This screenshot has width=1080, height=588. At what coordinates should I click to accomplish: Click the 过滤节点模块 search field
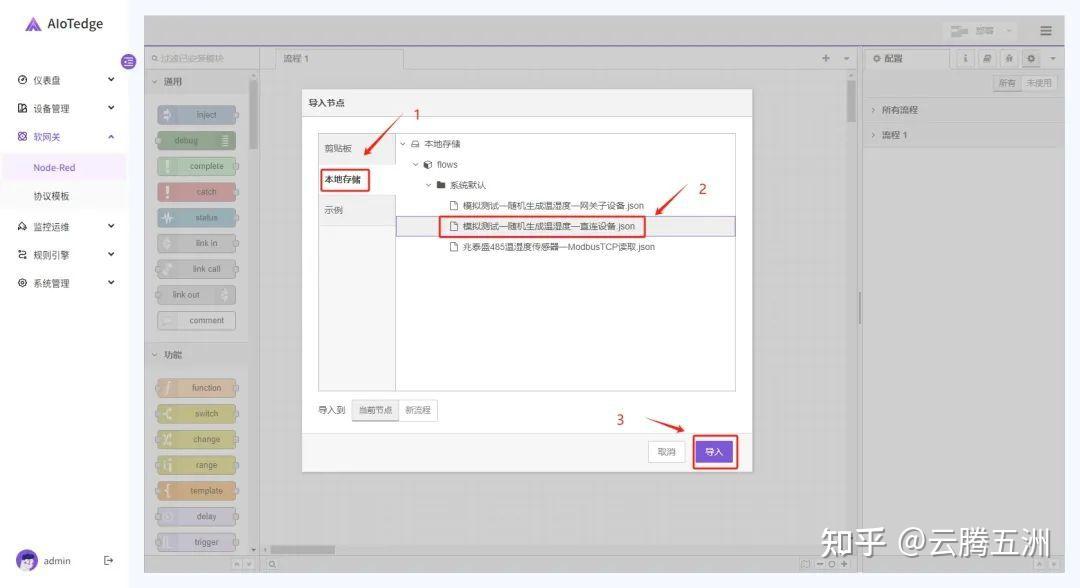click(x=190, y=58)
